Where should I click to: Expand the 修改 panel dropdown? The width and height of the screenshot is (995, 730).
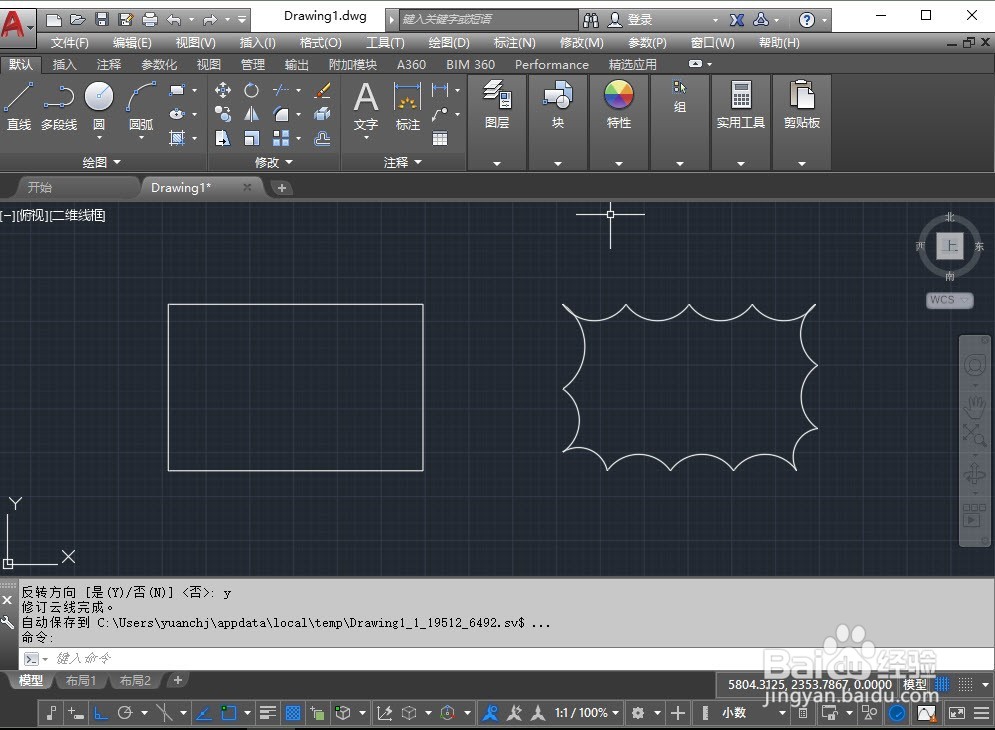[274, 163]
